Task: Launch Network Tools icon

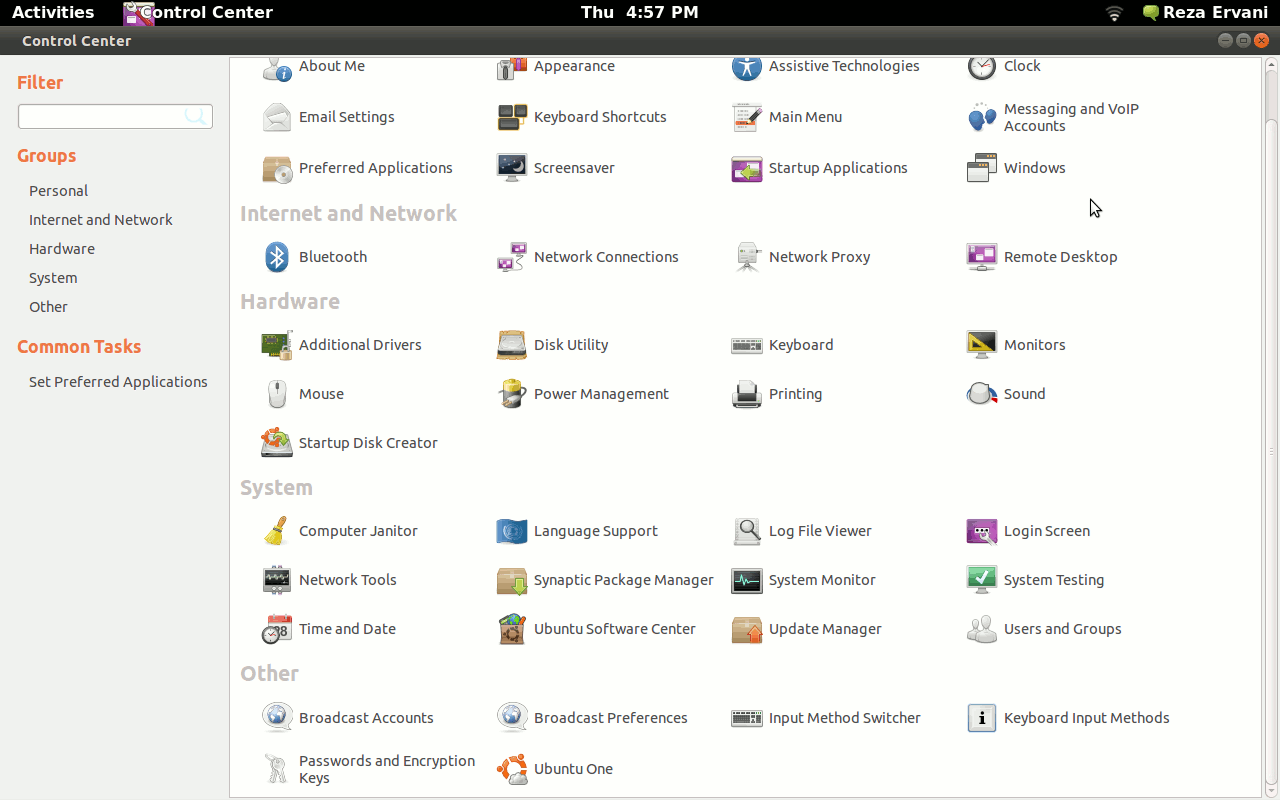Action: tap(277, 580)
